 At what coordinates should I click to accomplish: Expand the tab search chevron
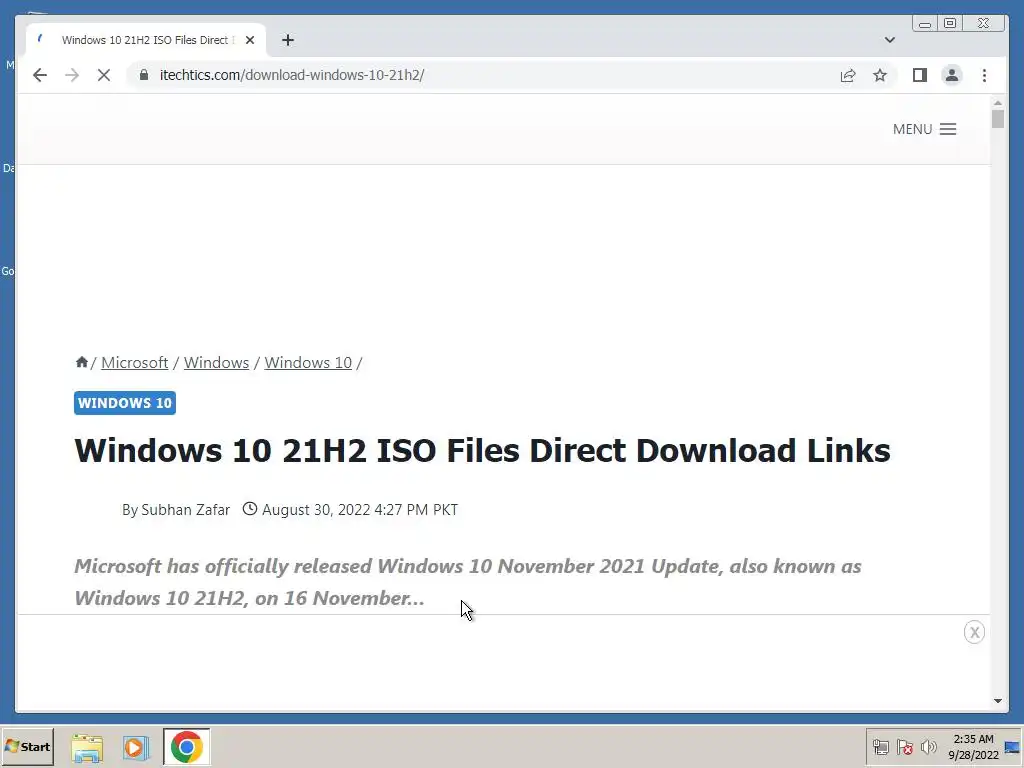point(889,40)
